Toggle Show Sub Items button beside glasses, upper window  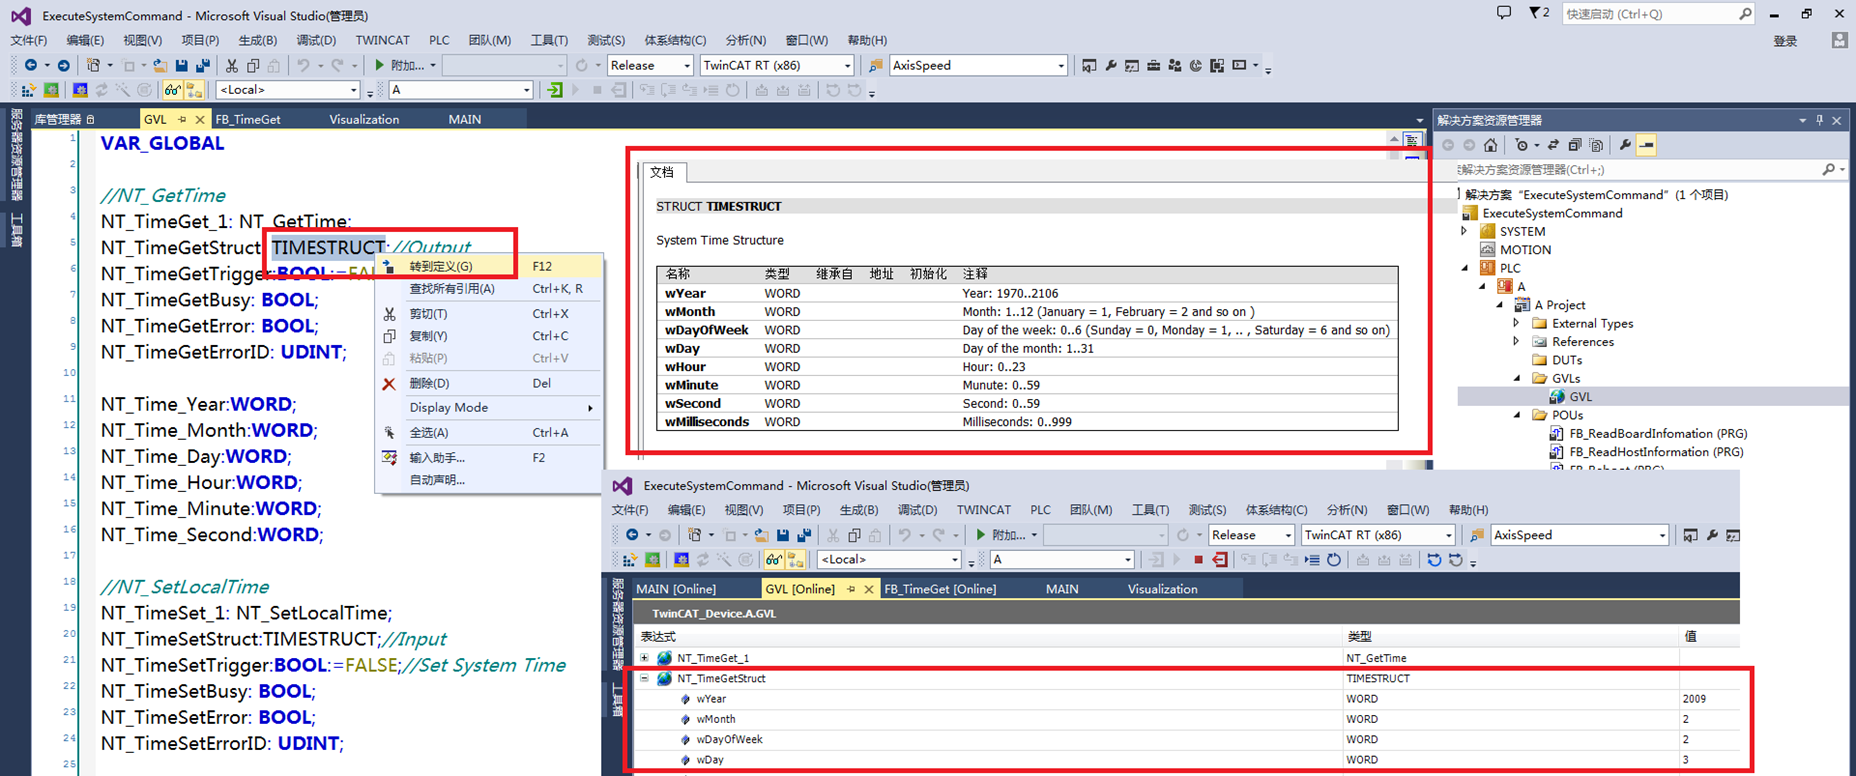194,90
